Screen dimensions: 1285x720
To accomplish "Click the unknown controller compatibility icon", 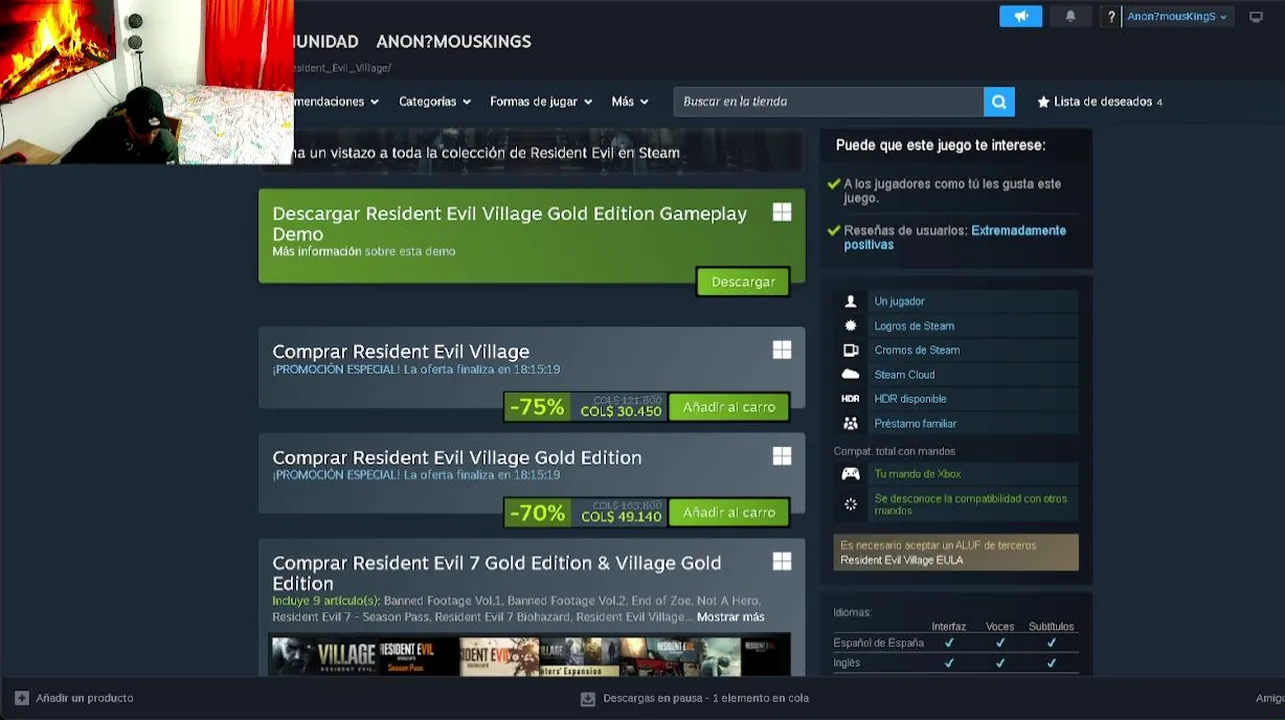I will click(850, 504).
